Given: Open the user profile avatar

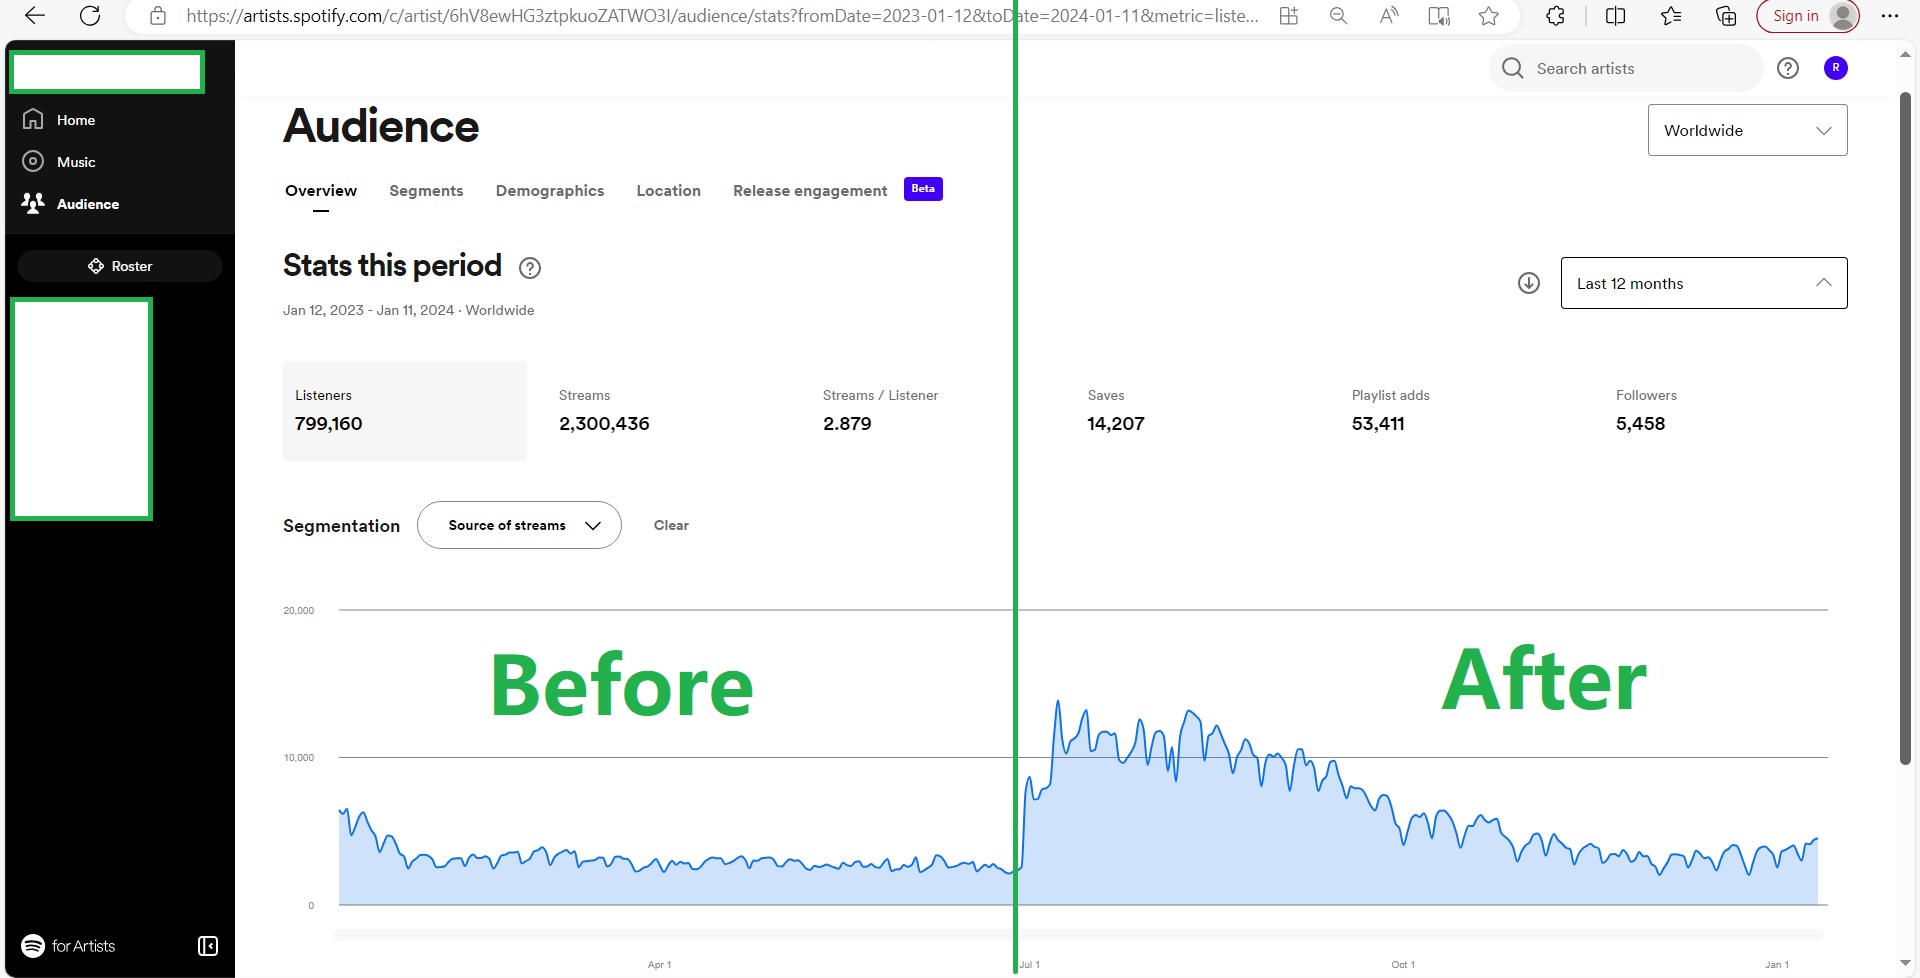Looking at the screenshot, I should (1835, 68).
